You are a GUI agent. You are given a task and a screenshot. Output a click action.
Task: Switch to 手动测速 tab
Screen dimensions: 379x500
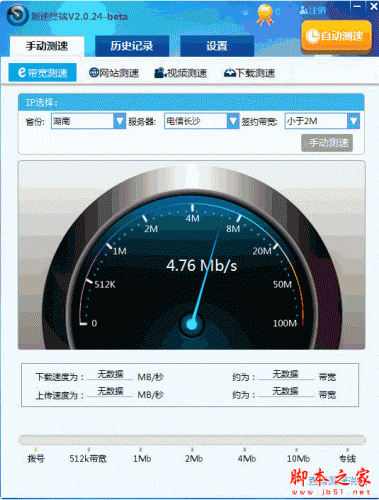click(x=47, y=46)
